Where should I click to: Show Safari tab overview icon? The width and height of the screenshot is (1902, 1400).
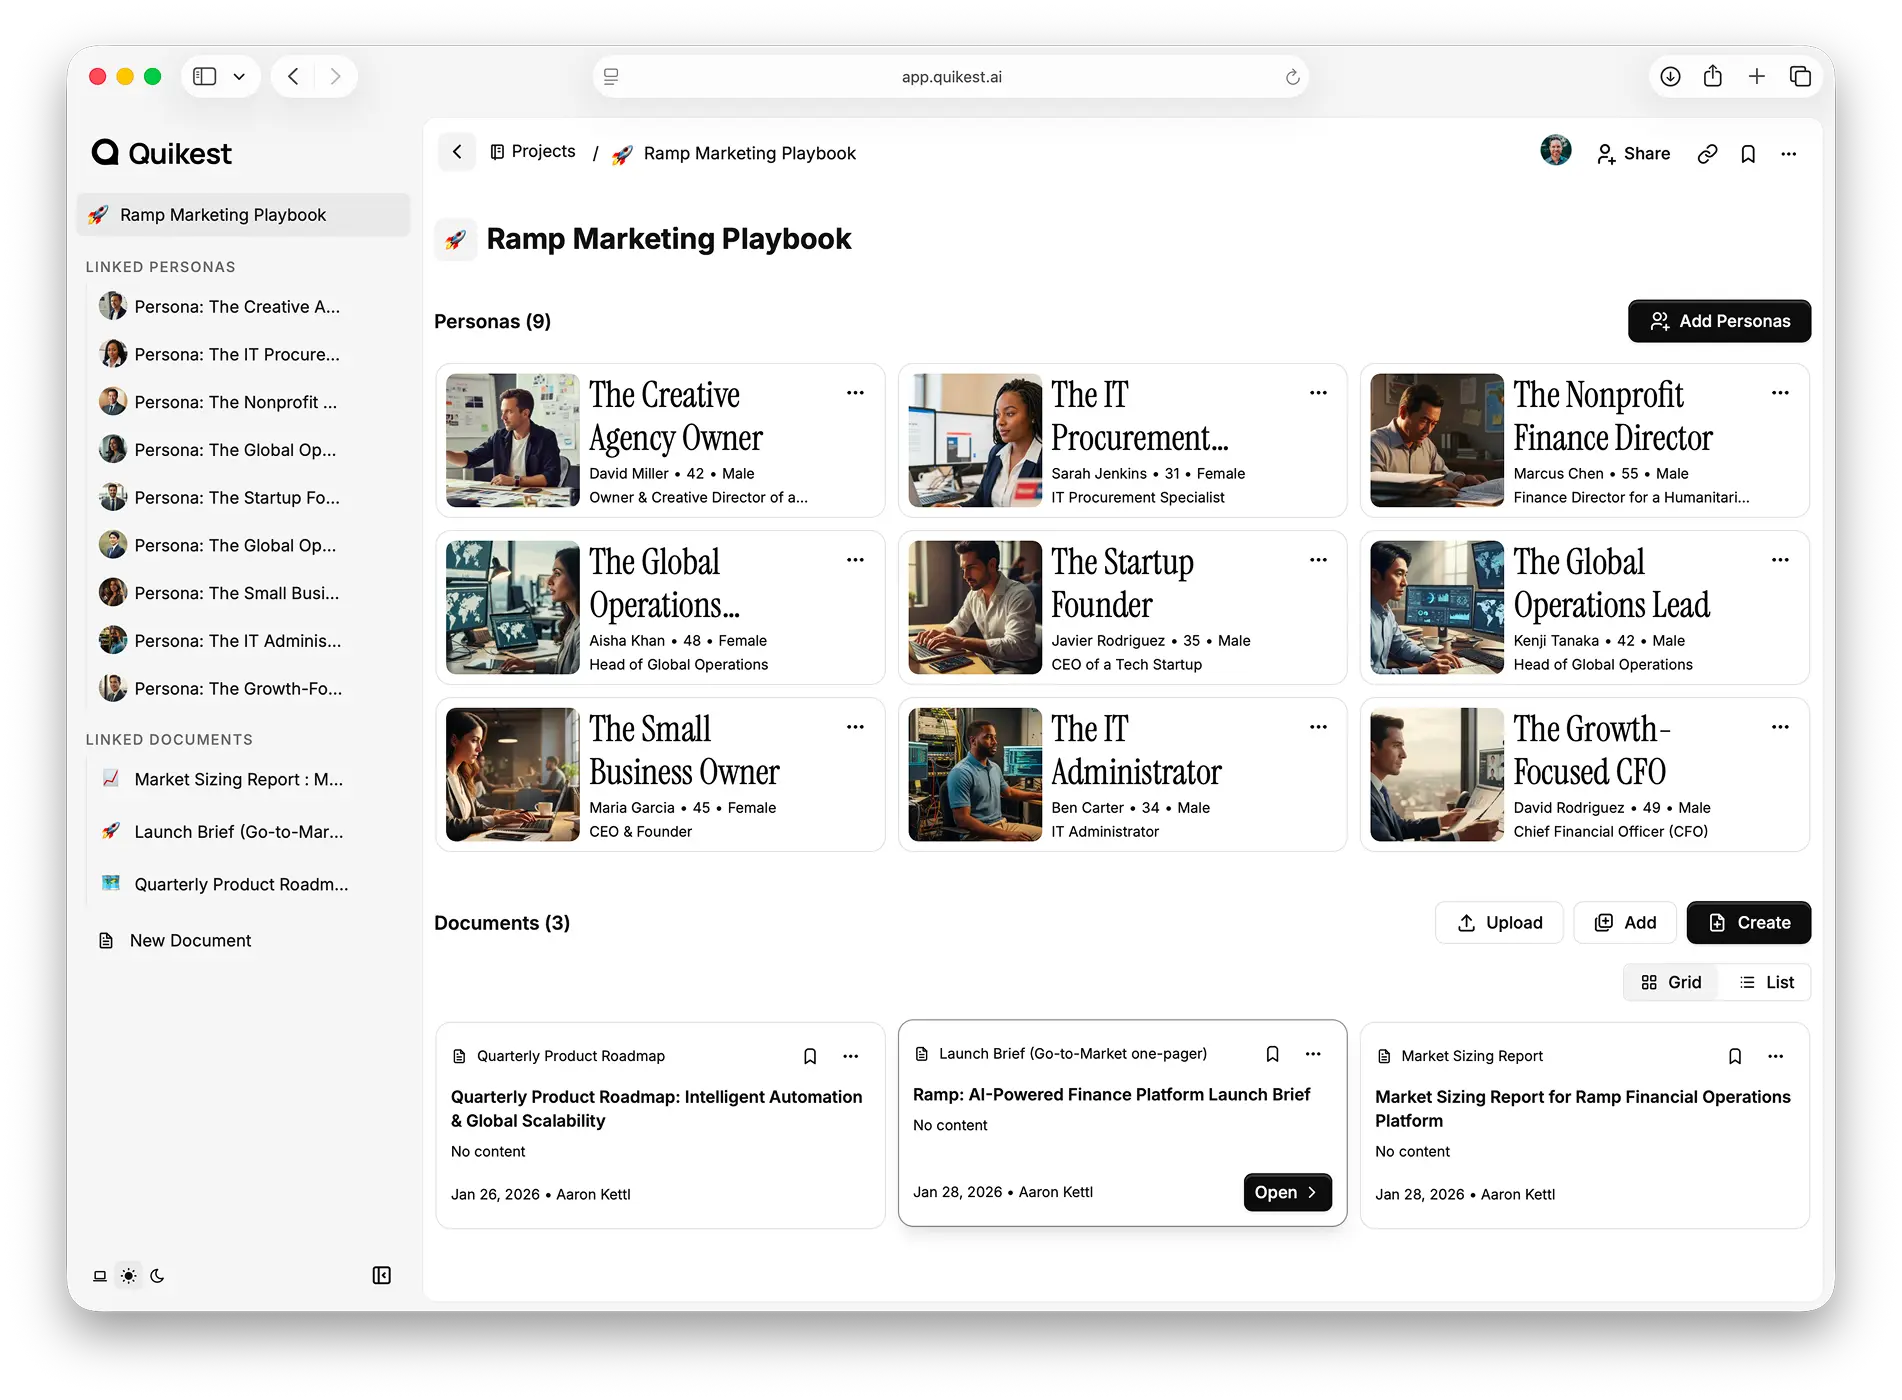[x=1800, y=76]
